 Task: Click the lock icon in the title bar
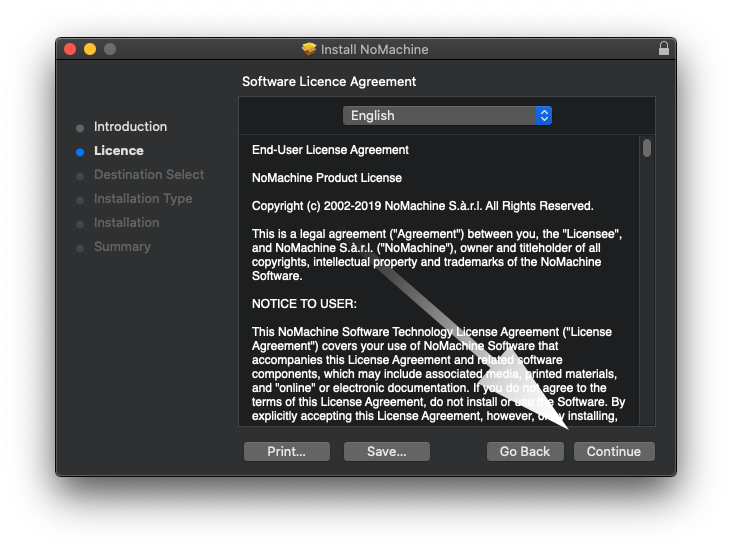pos(663,49)
